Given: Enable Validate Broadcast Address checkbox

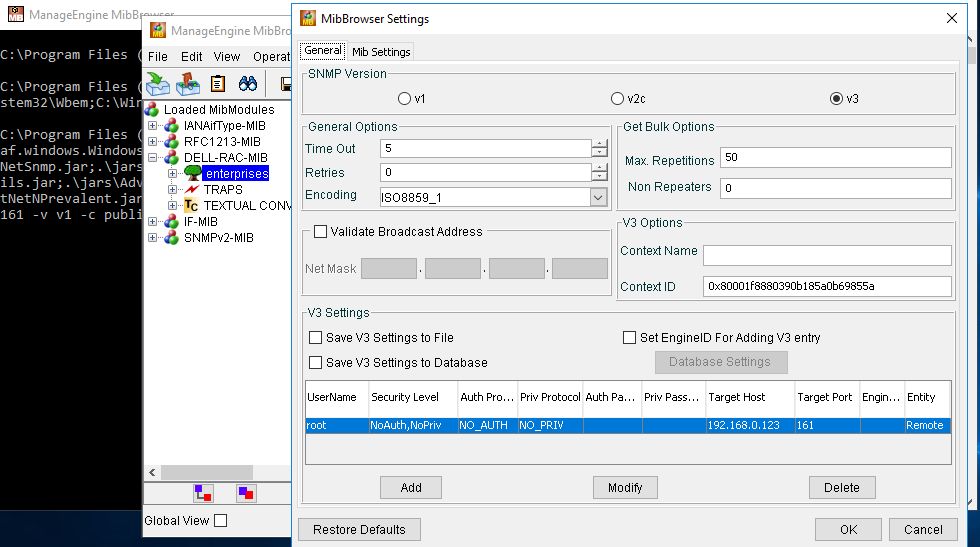Looking at the screenshot, I should point(321,232).
